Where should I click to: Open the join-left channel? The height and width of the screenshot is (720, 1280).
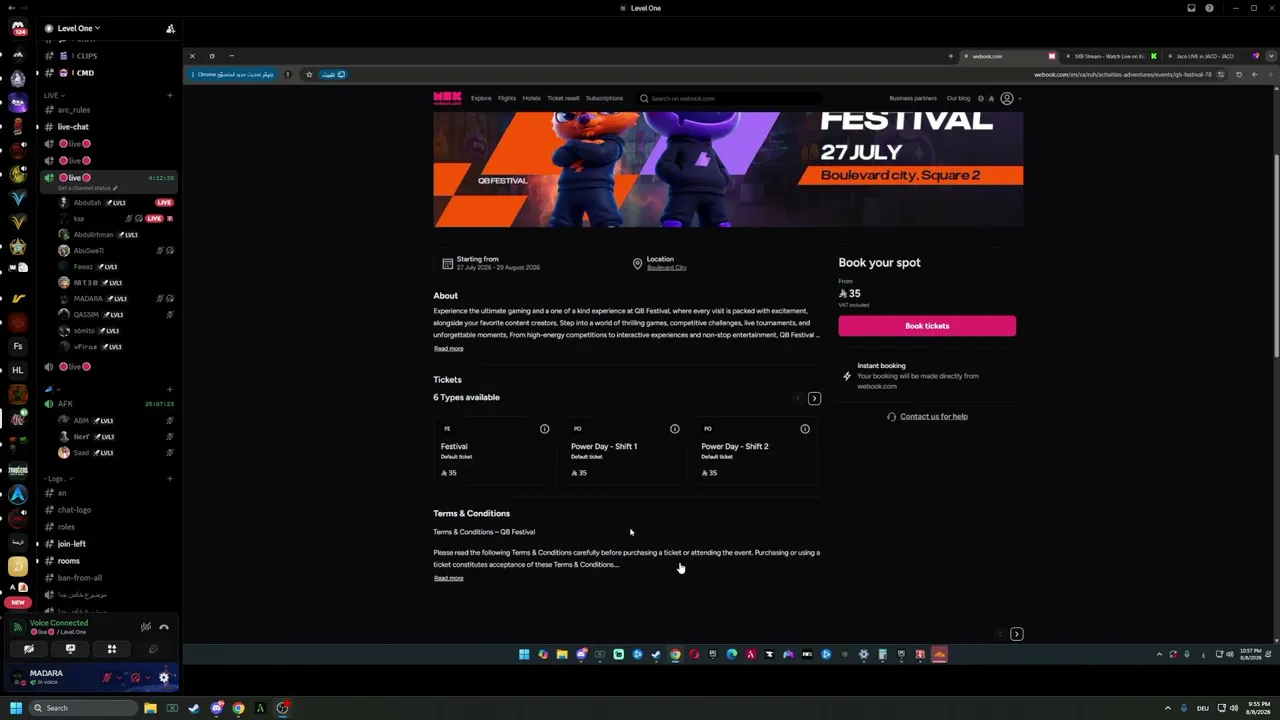coord(109,544)
